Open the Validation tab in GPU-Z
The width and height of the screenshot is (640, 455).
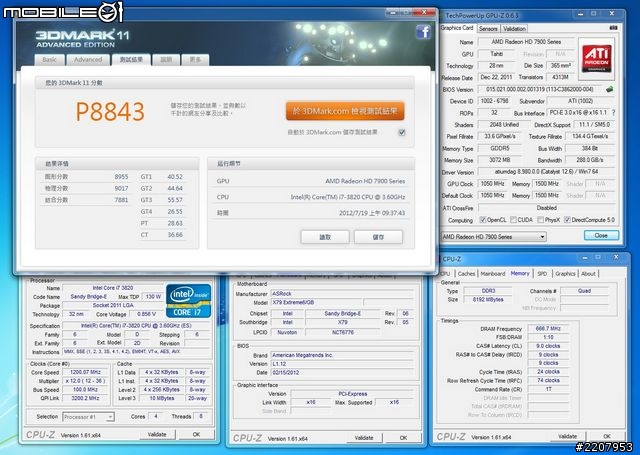514,29
